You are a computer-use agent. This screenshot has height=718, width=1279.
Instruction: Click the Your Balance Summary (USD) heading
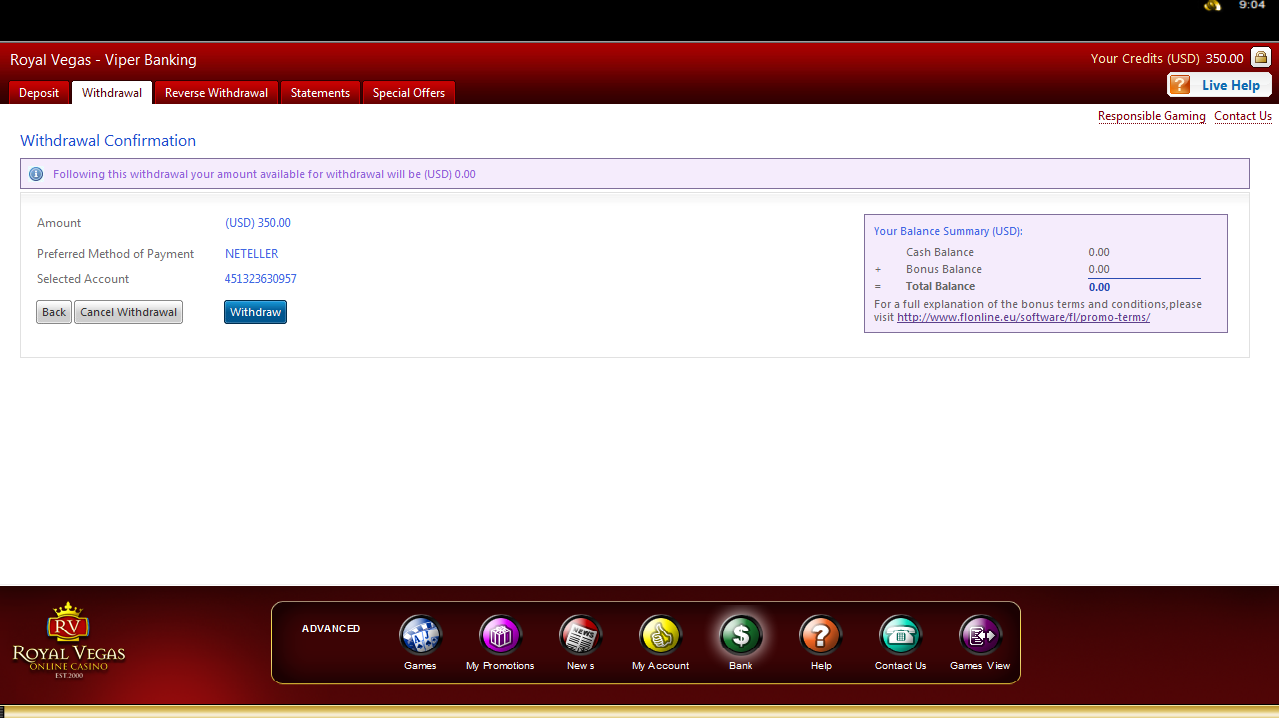pos(948,231)
